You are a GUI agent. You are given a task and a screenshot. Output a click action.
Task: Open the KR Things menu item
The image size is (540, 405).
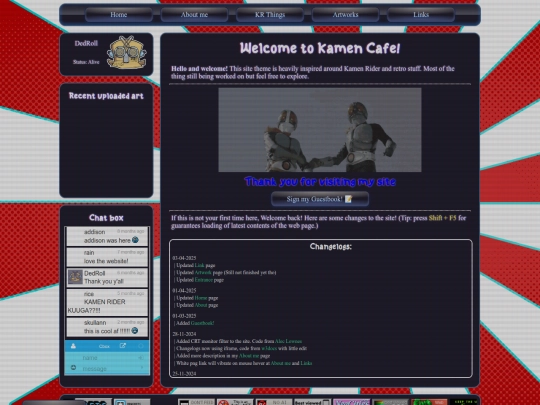coord(270,14)
